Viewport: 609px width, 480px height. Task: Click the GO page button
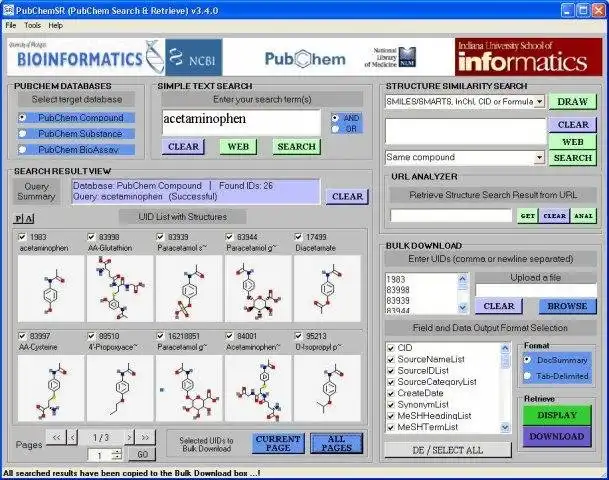pyautogui.click(x=142, y=454)
